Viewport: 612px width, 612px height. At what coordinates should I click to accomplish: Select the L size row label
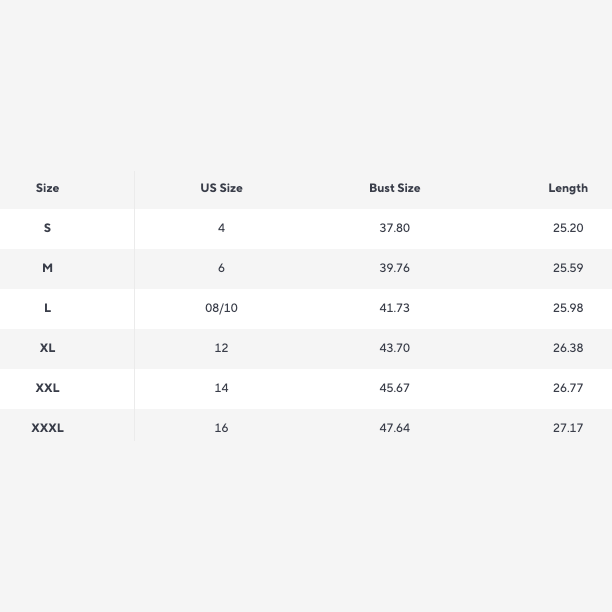click(47, 308)
